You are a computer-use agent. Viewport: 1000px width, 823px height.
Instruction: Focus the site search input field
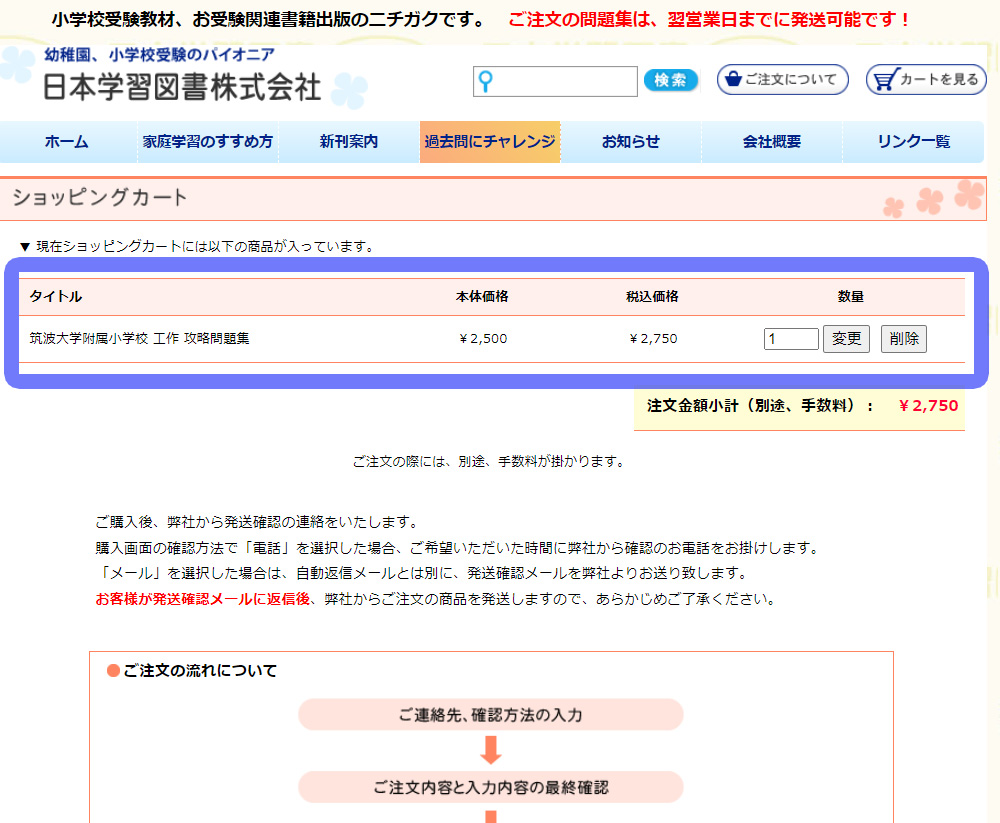[x=555, y=81]
